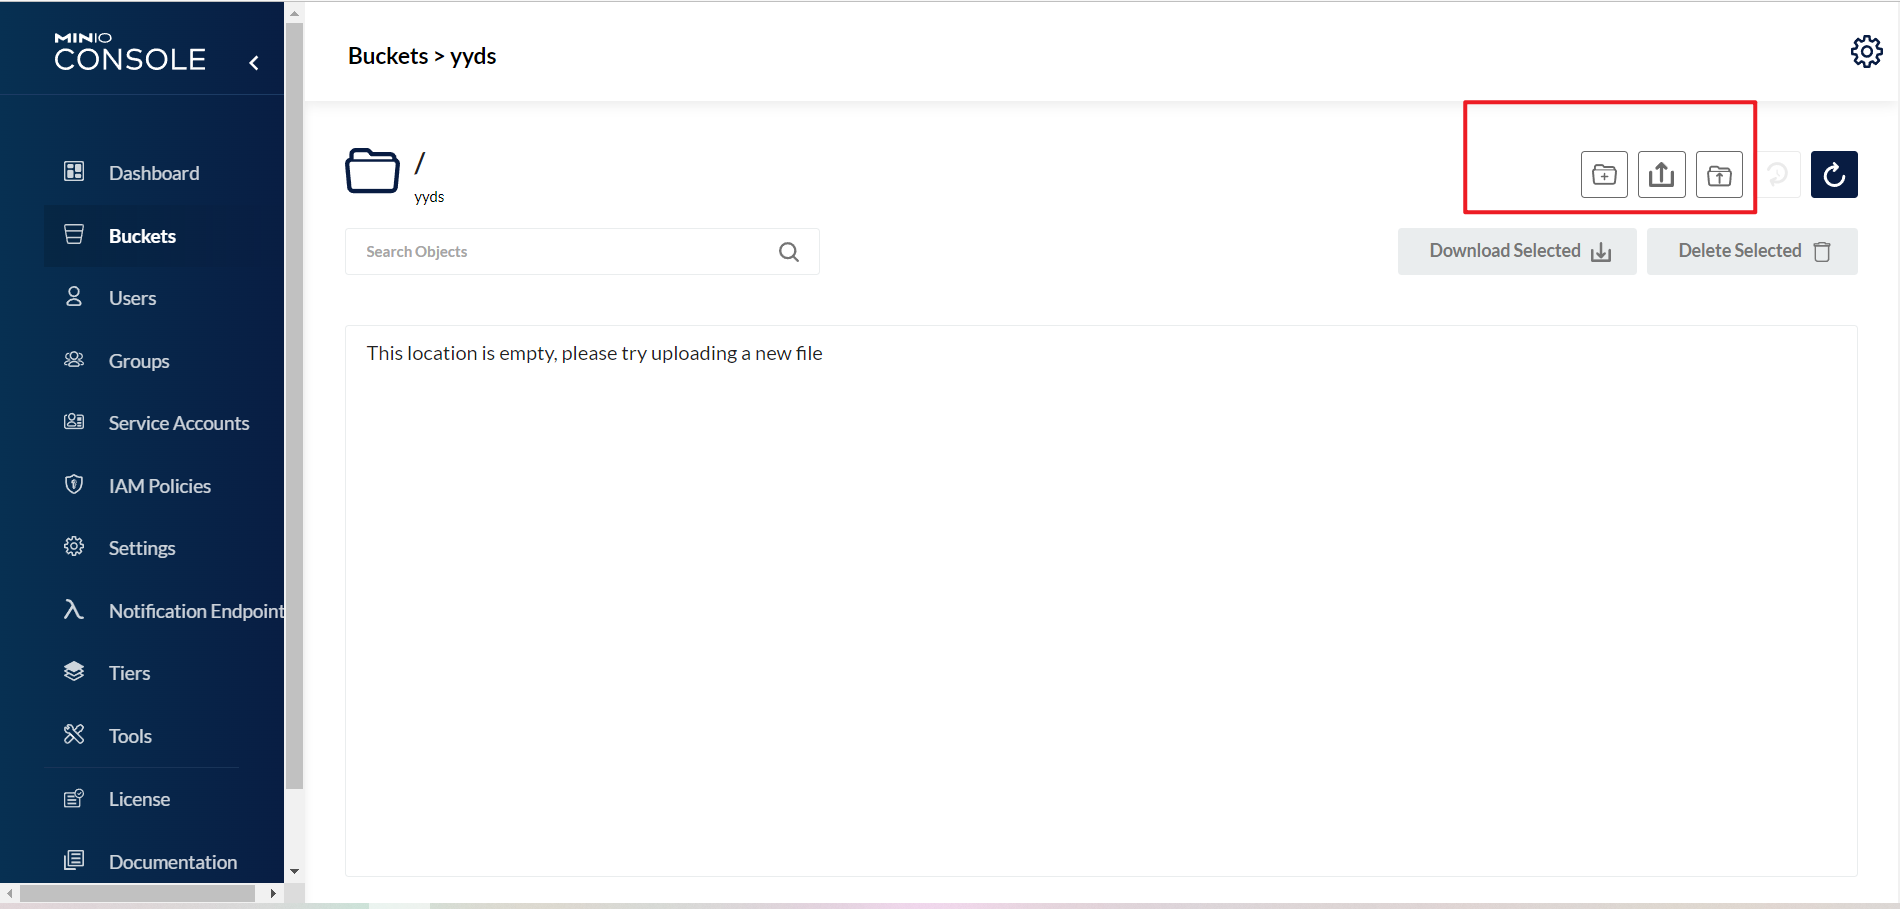
Task: Click the Tools icon
Action: coord(74,734)
